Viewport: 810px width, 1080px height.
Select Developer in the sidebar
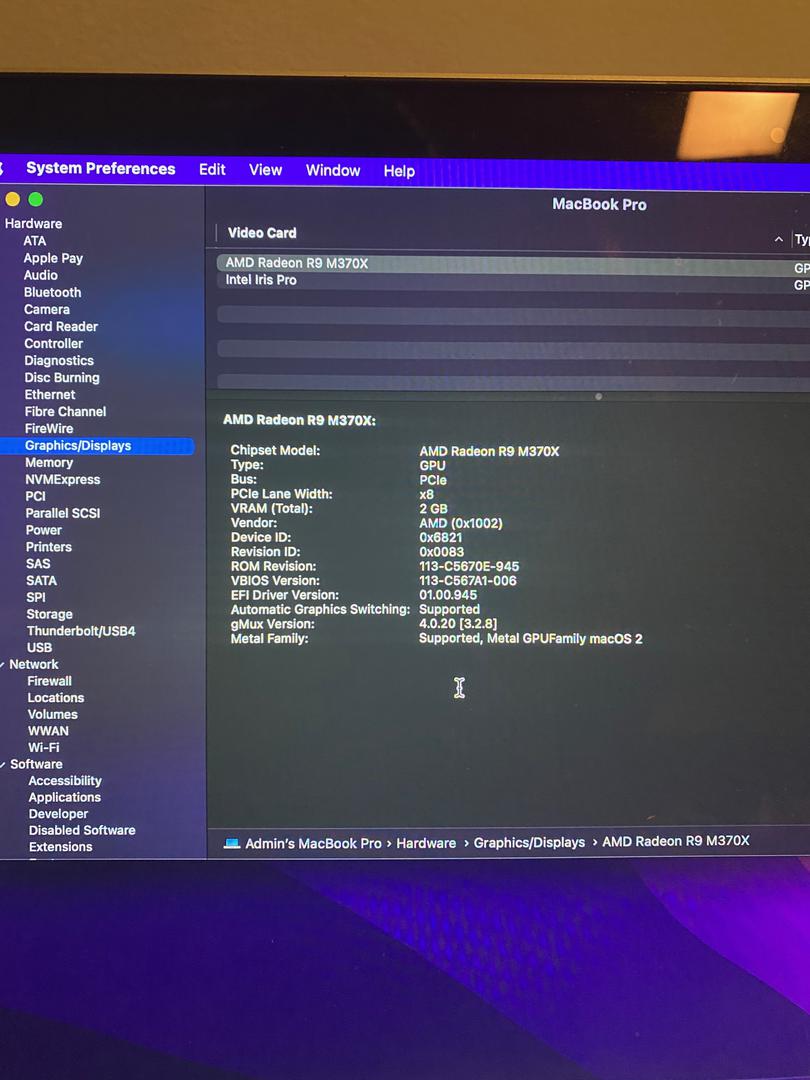(x=59, y=814)
